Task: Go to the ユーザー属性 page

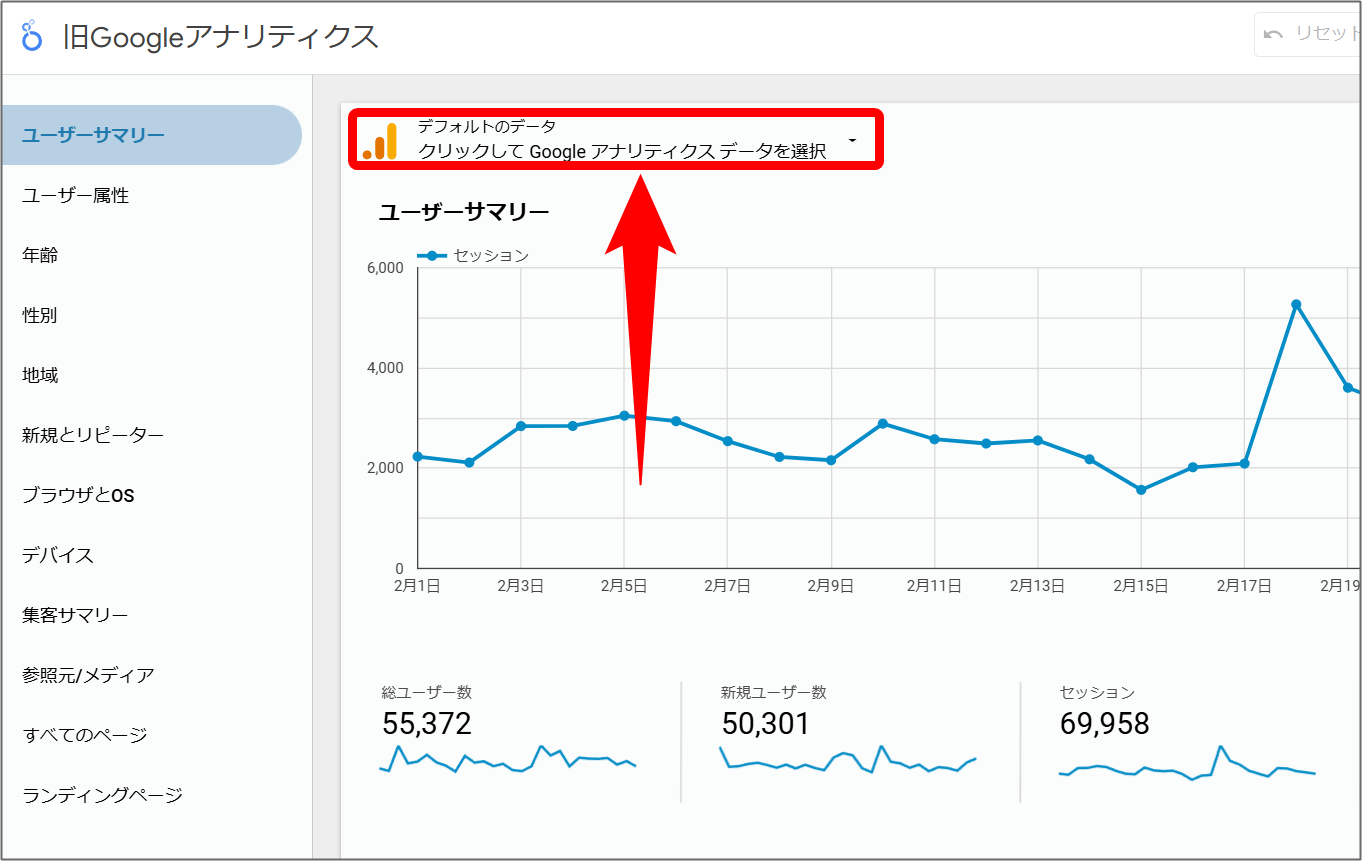Action: (x=76, y=196)
